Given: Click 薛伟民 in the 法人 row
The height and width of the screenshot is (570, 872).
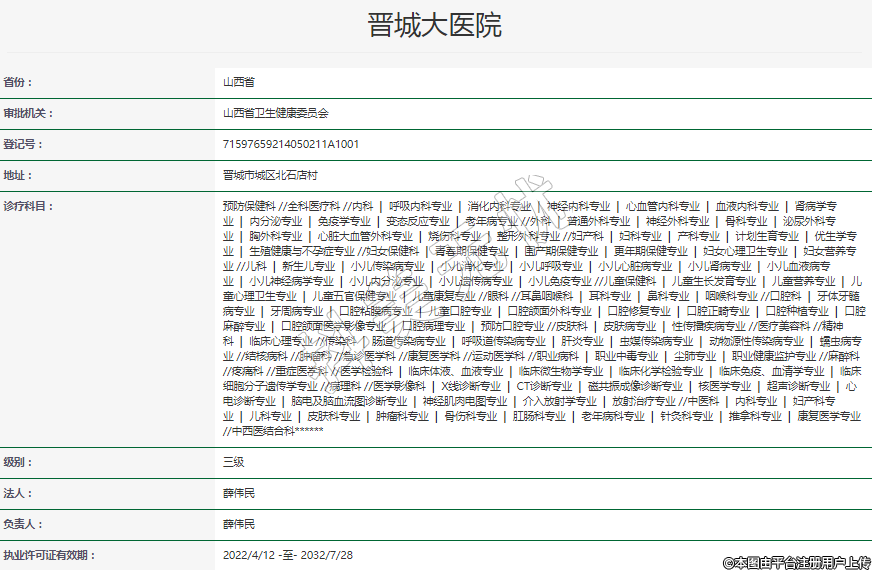Looking at the screenshot, I should click(x=238, y=493).
